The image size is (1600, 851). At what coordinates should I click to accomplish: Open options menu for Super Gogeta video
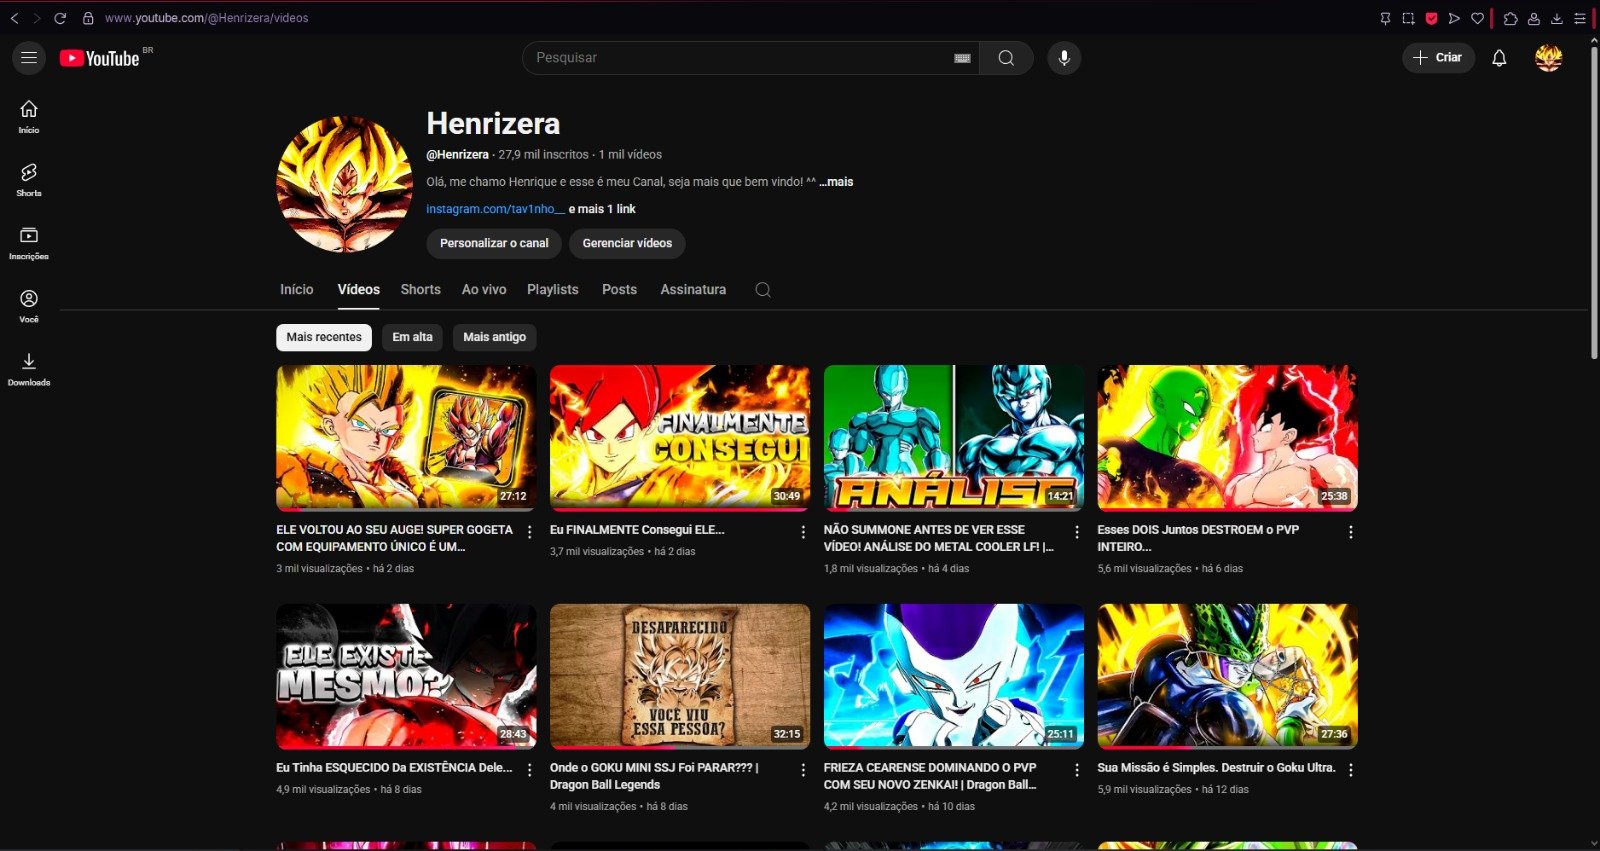pyautogui.click(x=530, y=533)
